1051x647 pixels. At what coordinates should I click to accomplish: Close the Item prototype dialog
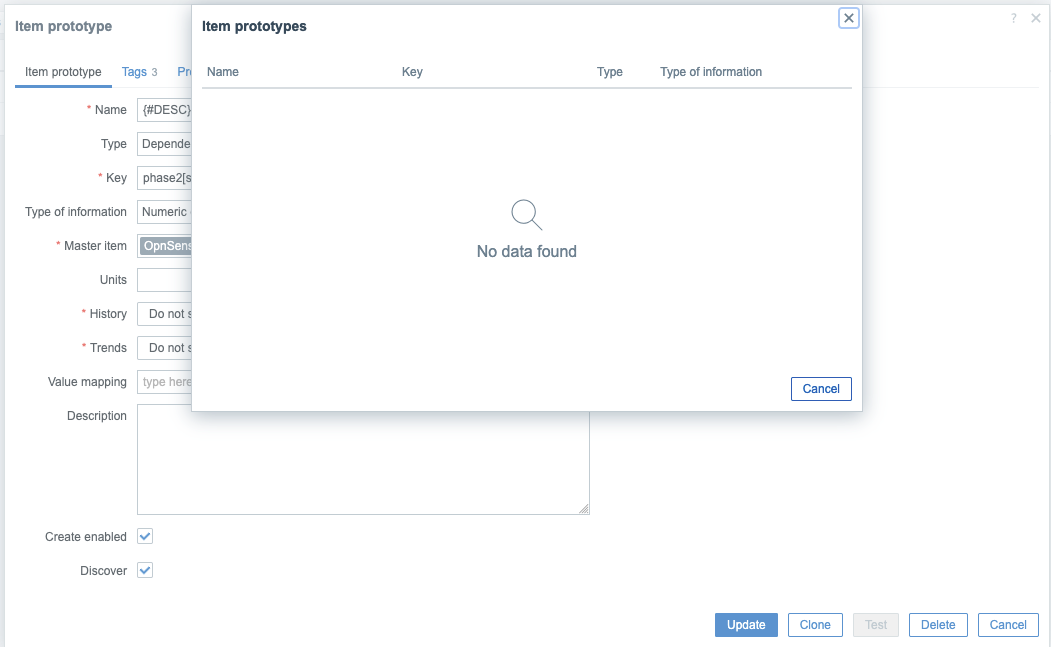coord(1036,19)
